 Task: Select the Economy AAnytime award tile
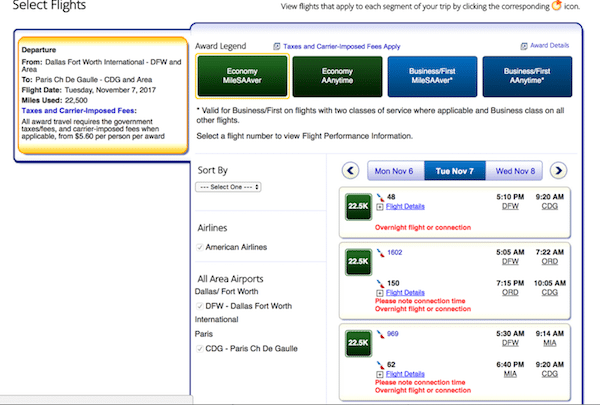tap(337, 76)
